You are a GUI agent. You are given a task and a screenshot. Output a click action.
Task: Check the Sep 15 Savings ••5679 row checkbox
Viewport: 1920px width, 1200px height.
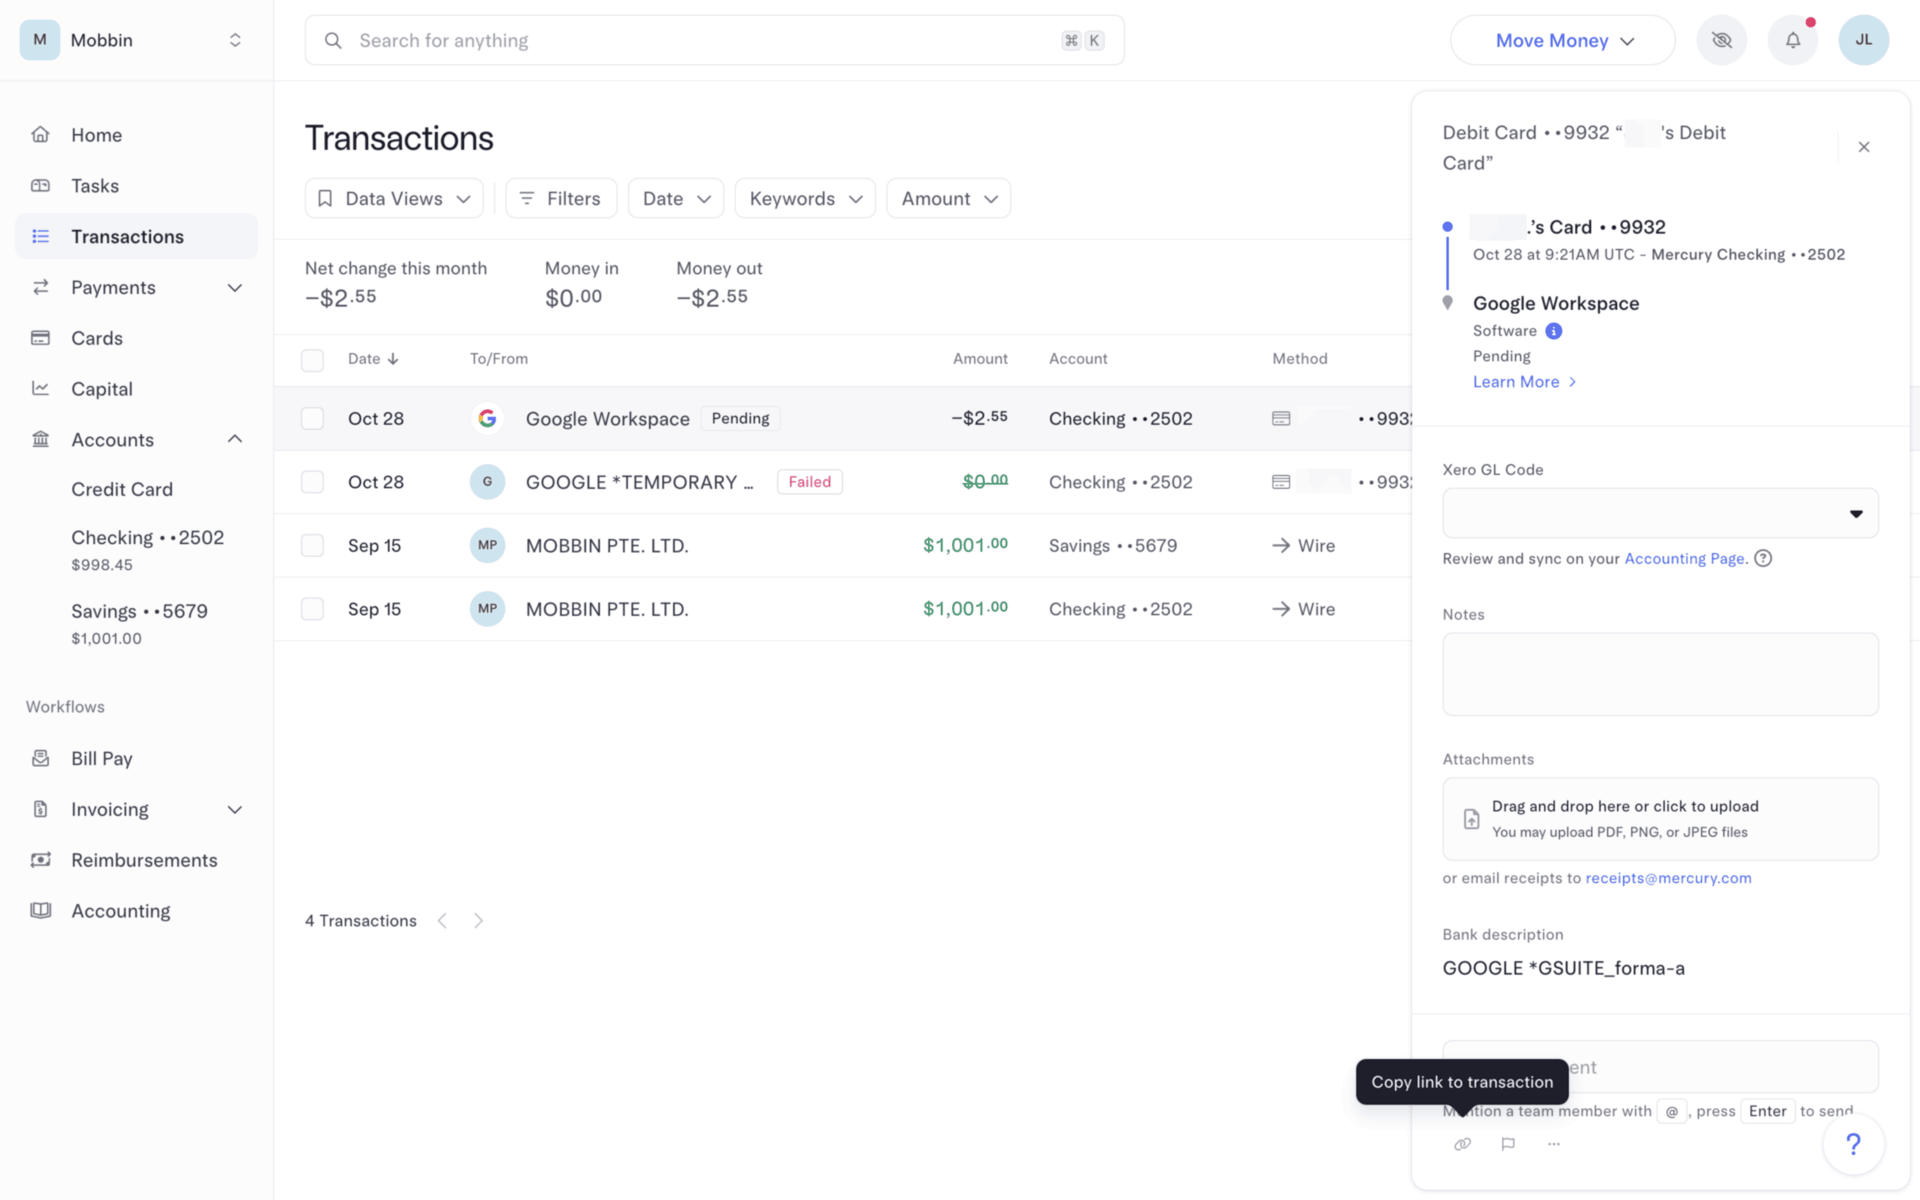pyautogui.click(x=312, y=545)
